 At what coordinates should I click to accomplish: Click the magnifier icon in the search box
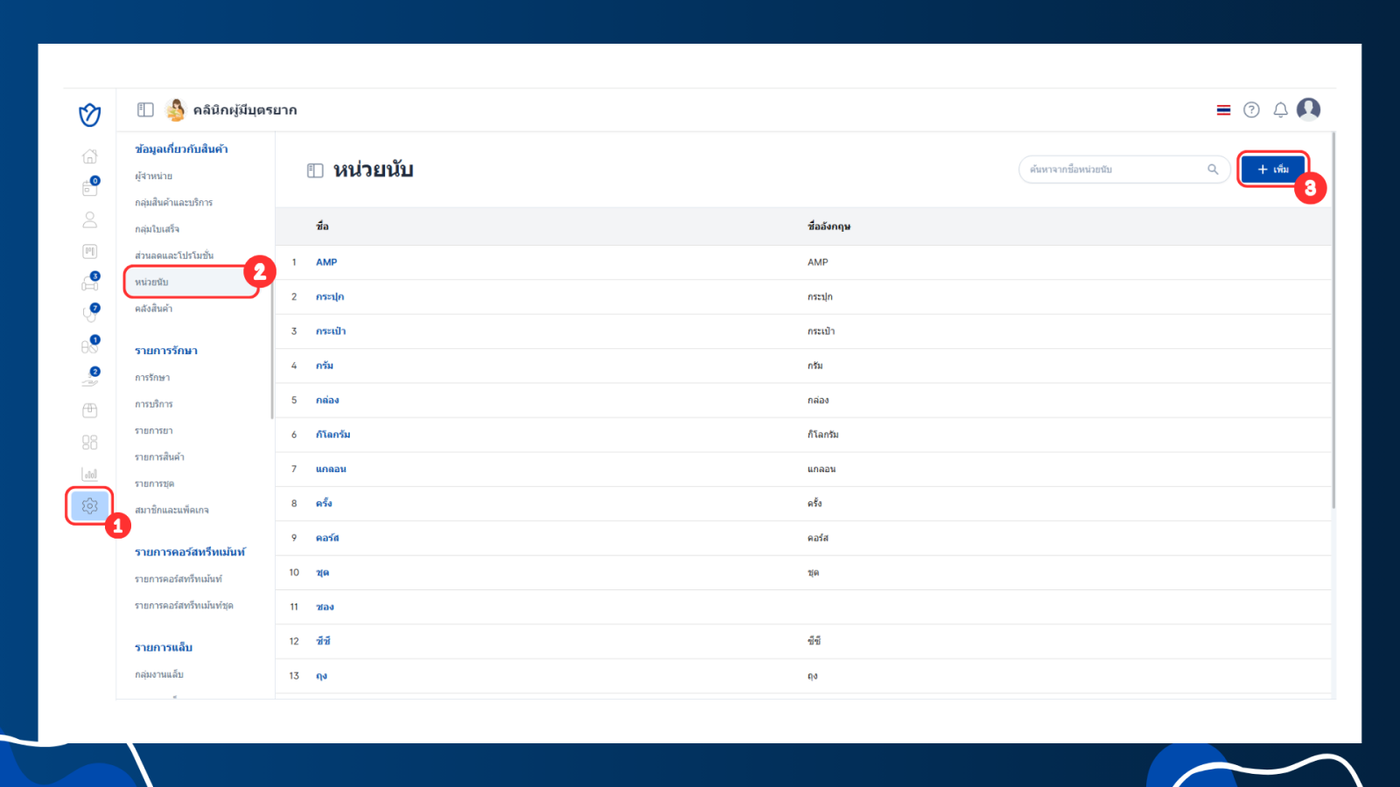[1213, 170]
